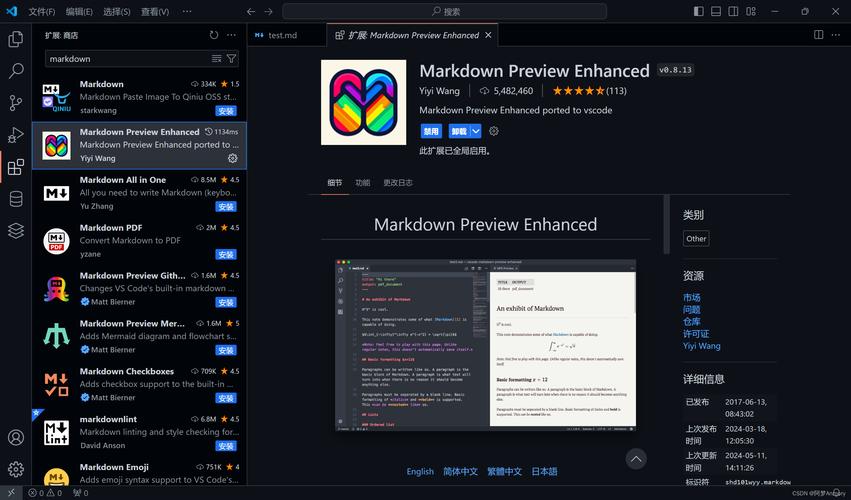Switch readme to English

(420, 471)
